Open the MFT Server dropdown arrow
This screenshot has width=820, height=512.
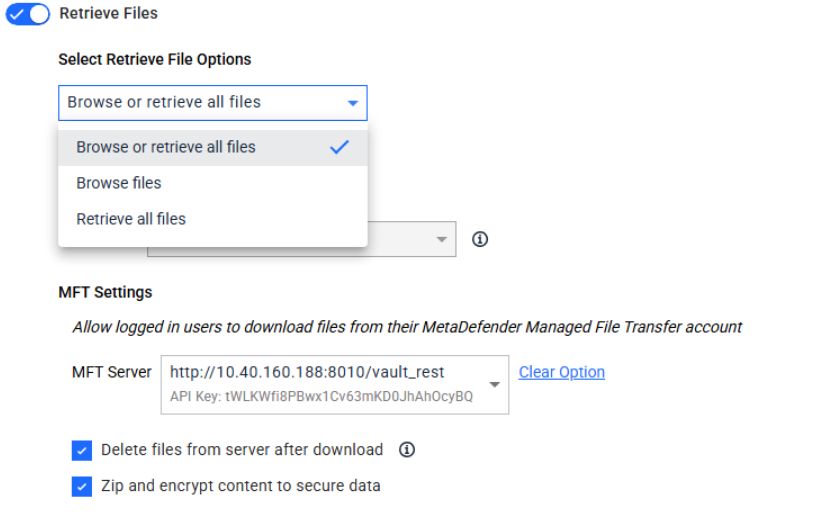(494, 385)
